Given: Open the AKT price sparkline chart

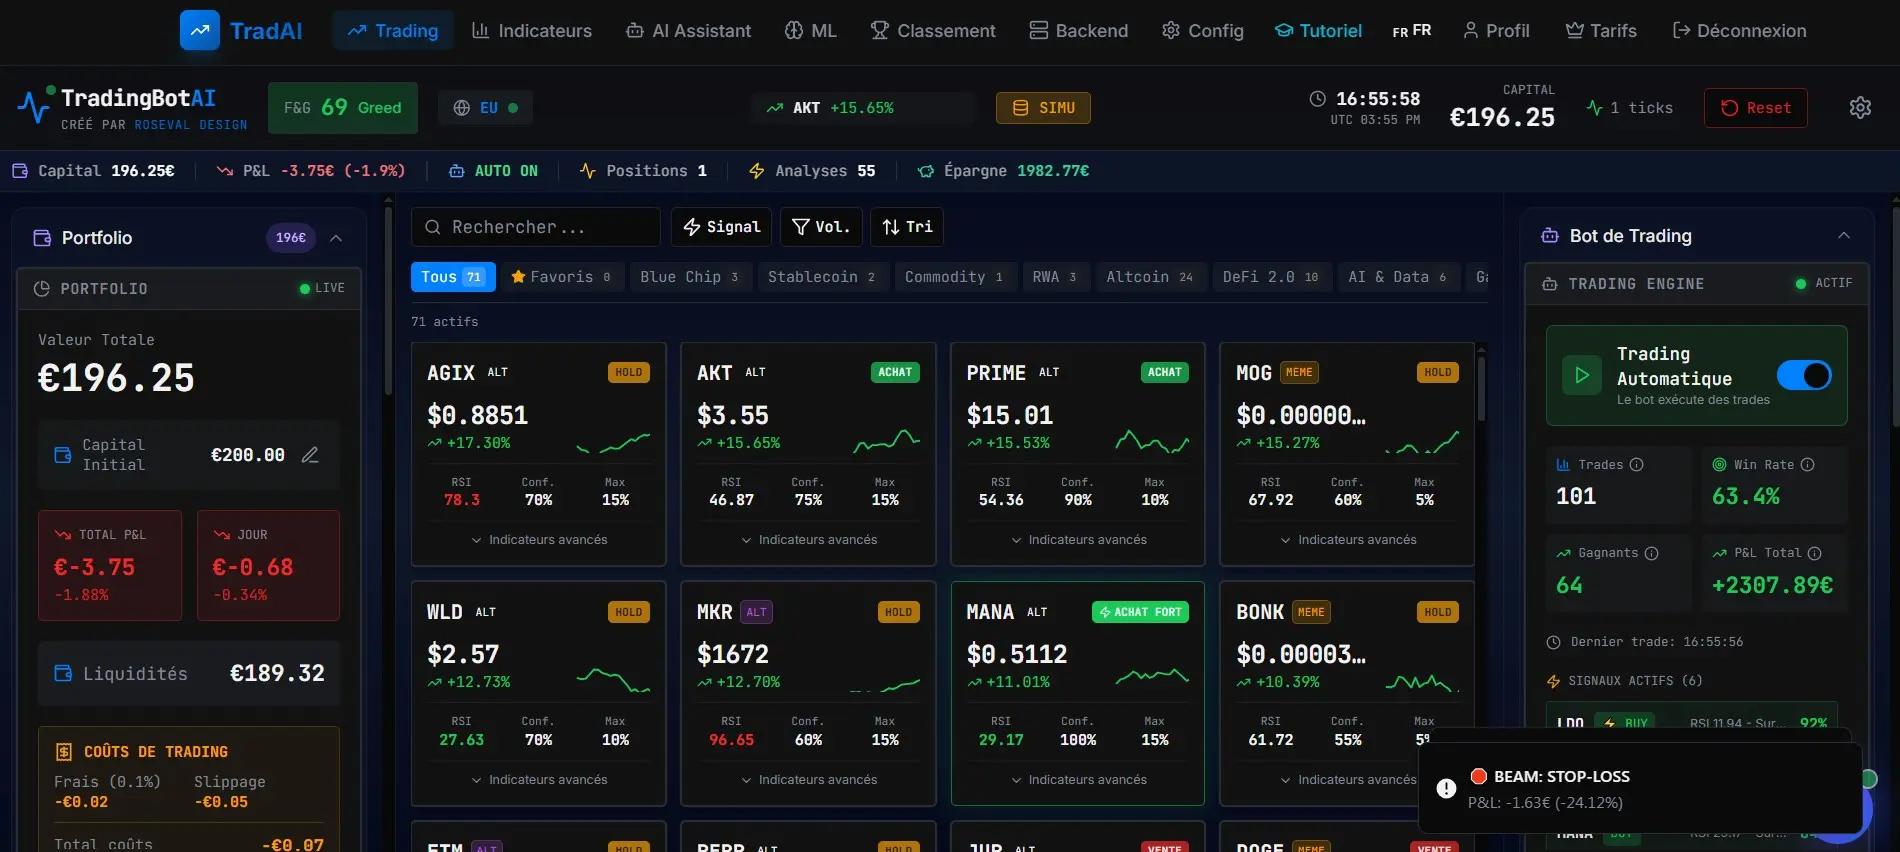Looking at the screenshot, I should click(x=886, y=441).
